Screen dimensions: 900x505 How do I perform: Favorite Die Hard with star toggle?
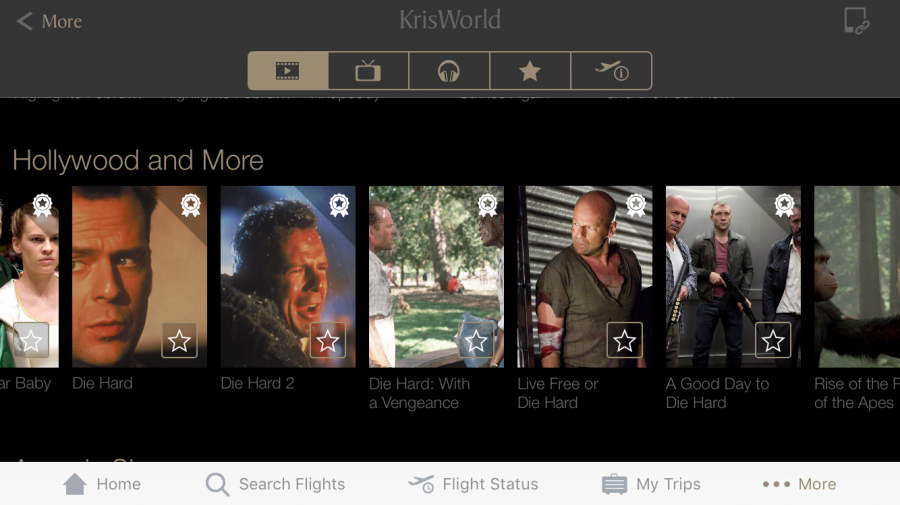point(180,341)
